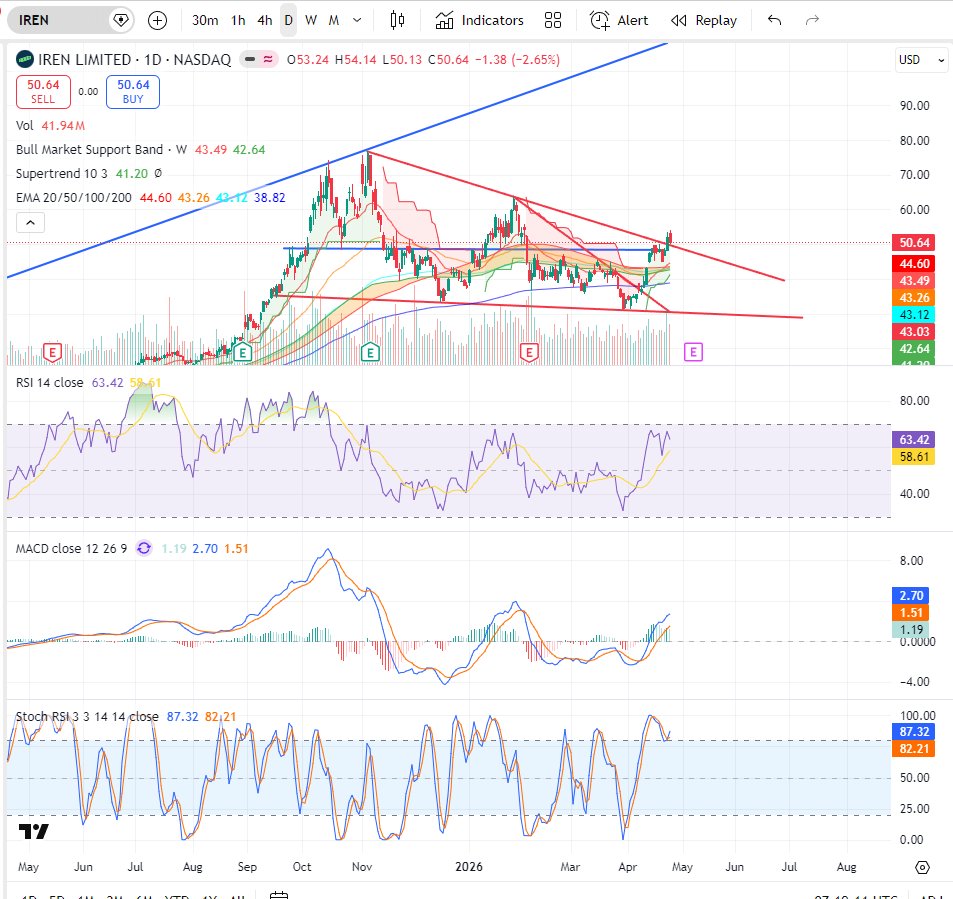Create an Alert
Viewport: 953px width, 899px height.
point(619,20)
